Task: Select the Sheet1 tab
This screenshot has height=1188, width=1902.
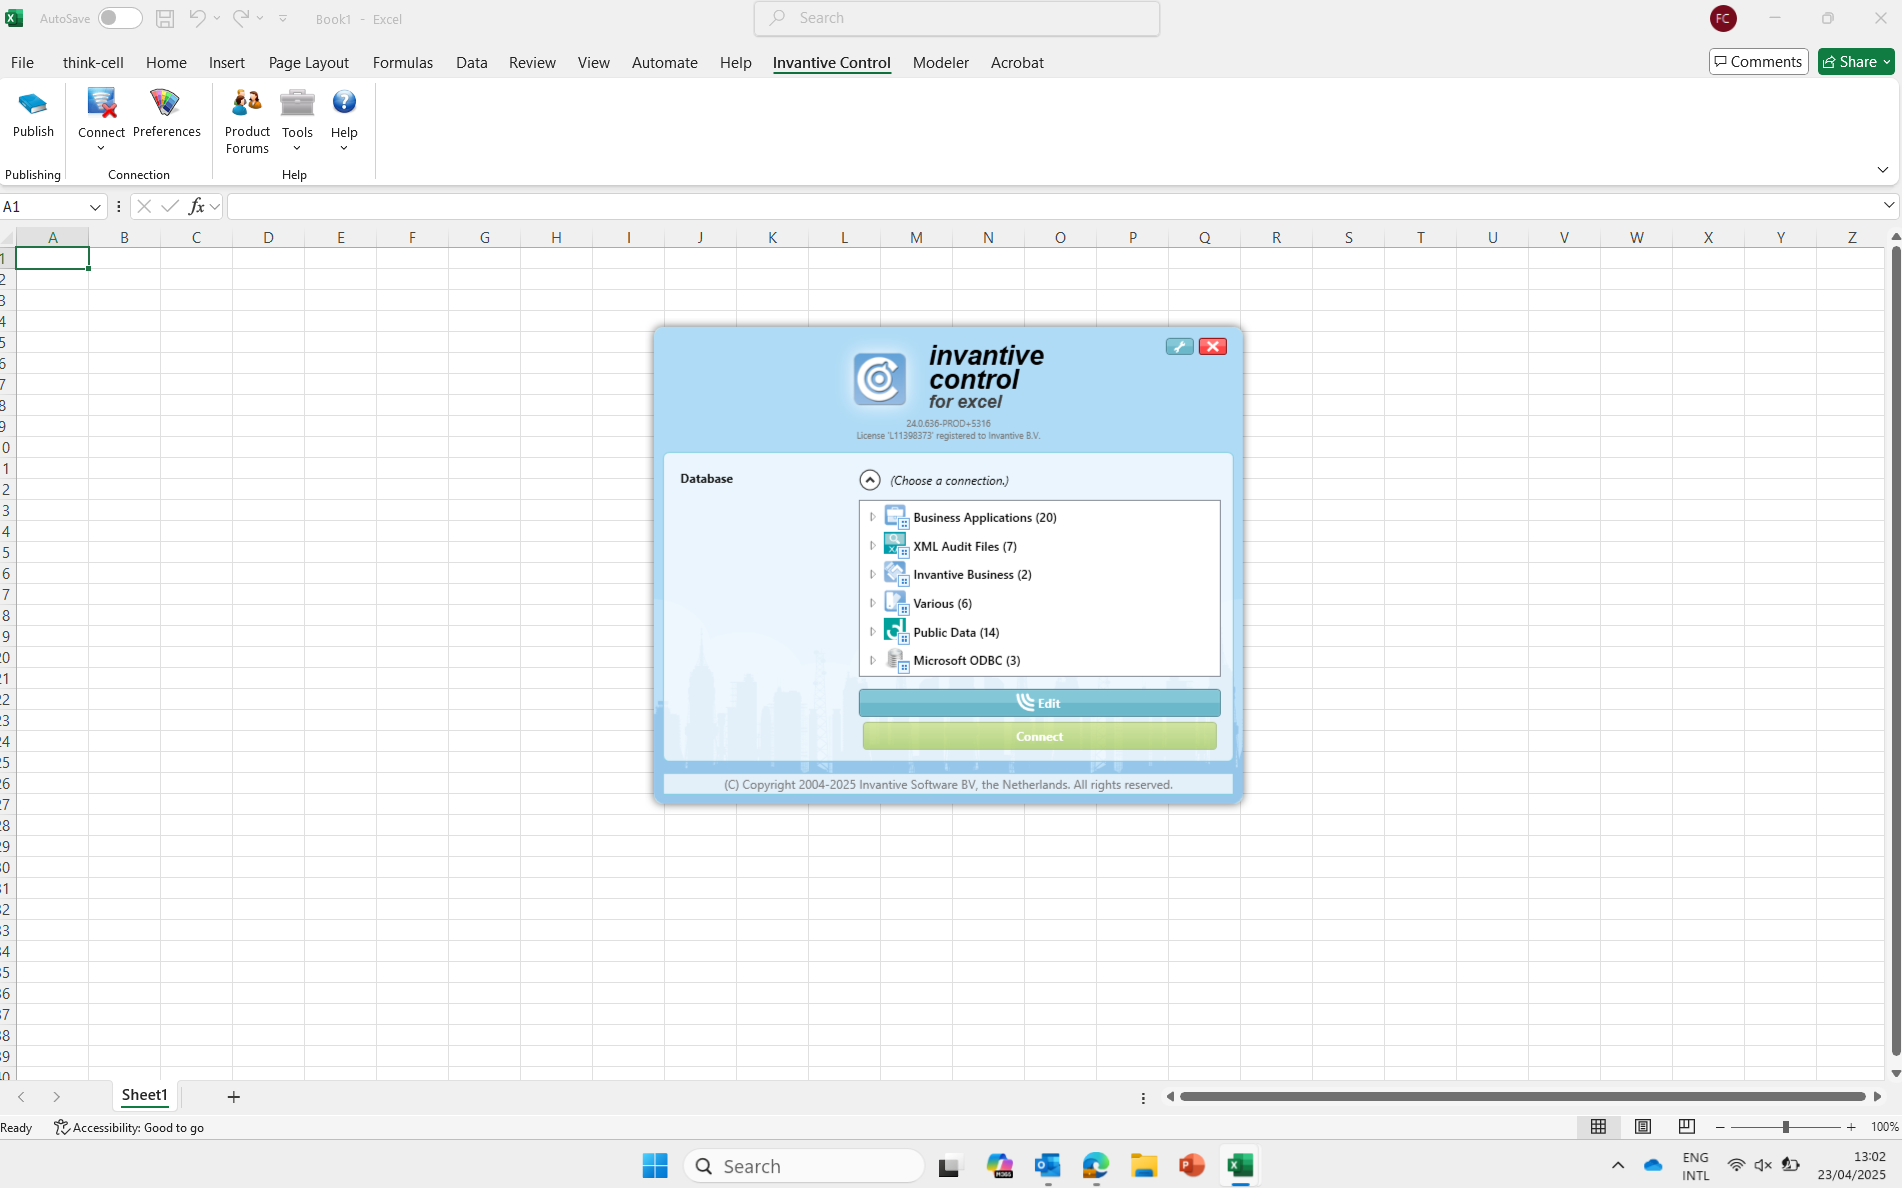Action: [145, 1096]
